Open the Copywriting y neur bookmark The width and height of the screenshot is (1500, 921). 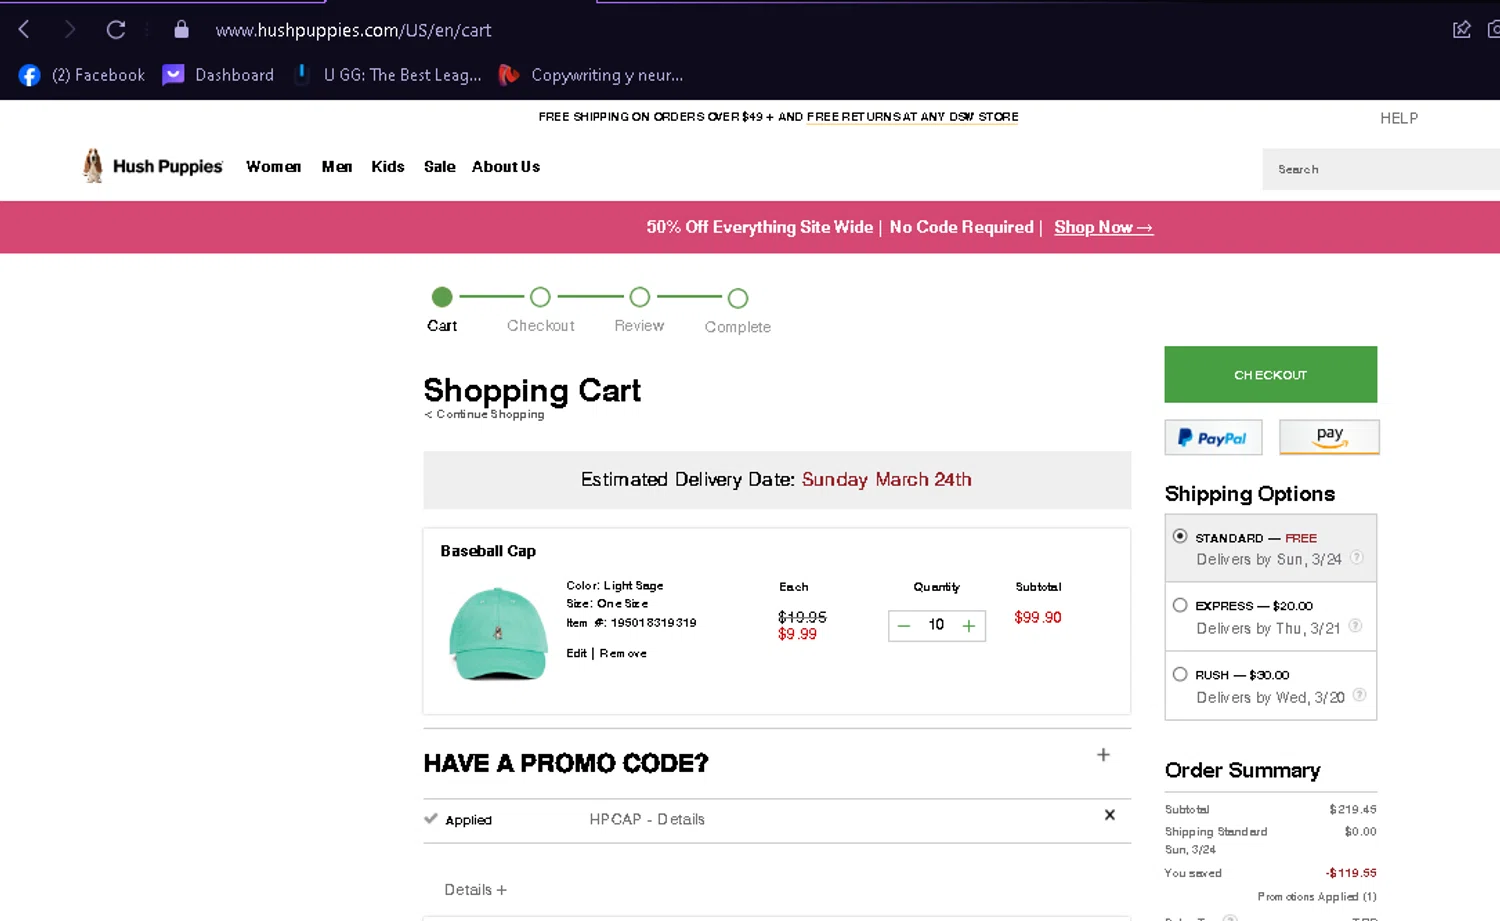coord(591,75)
